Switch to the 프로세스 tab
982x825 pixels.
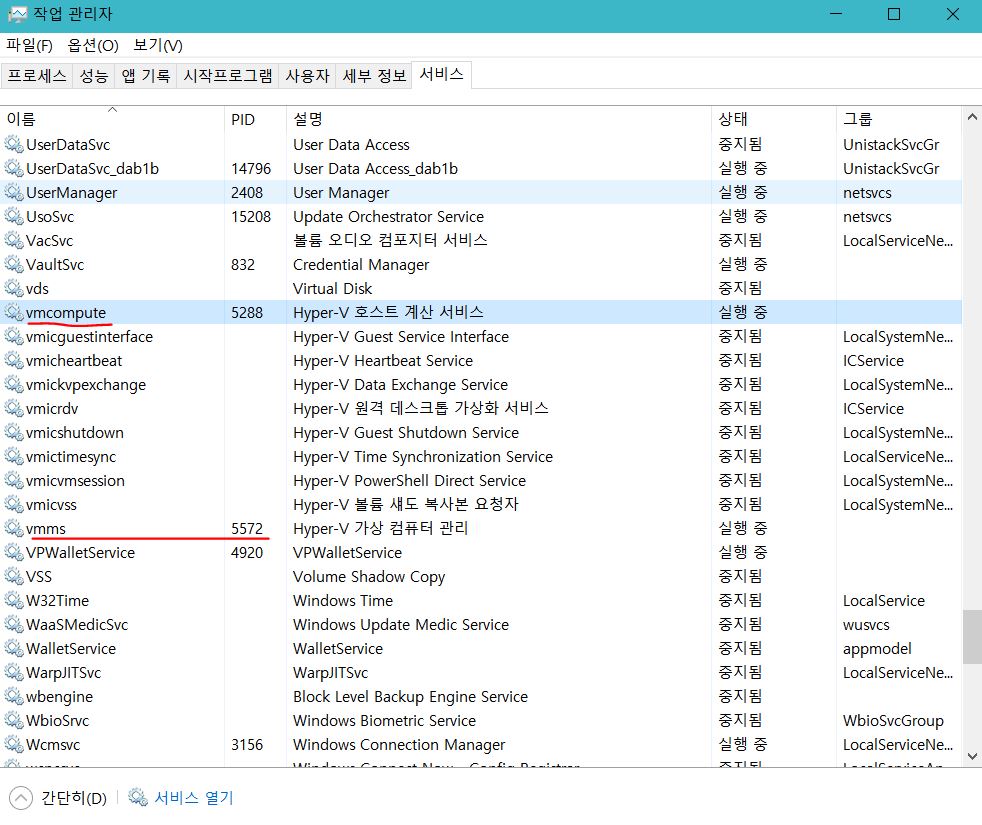(x=37, y=76)
